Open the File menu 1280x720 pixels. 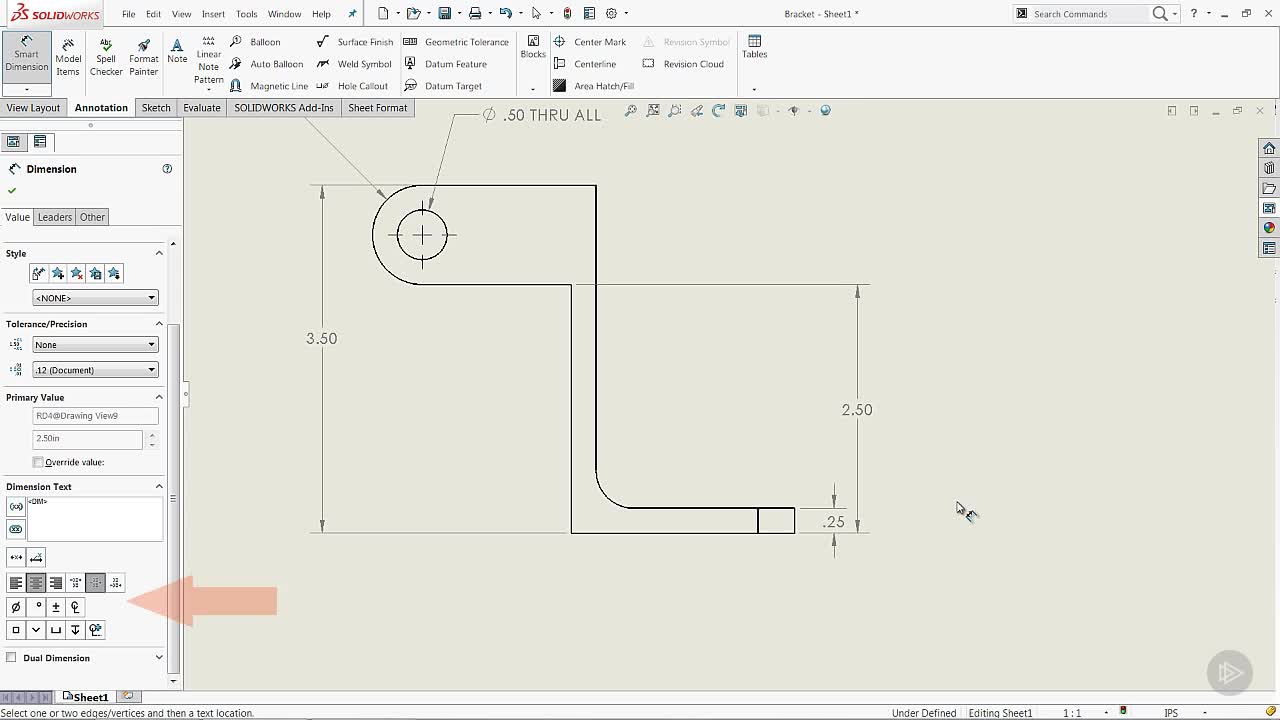pyautogui.click(x=129, y=14)
